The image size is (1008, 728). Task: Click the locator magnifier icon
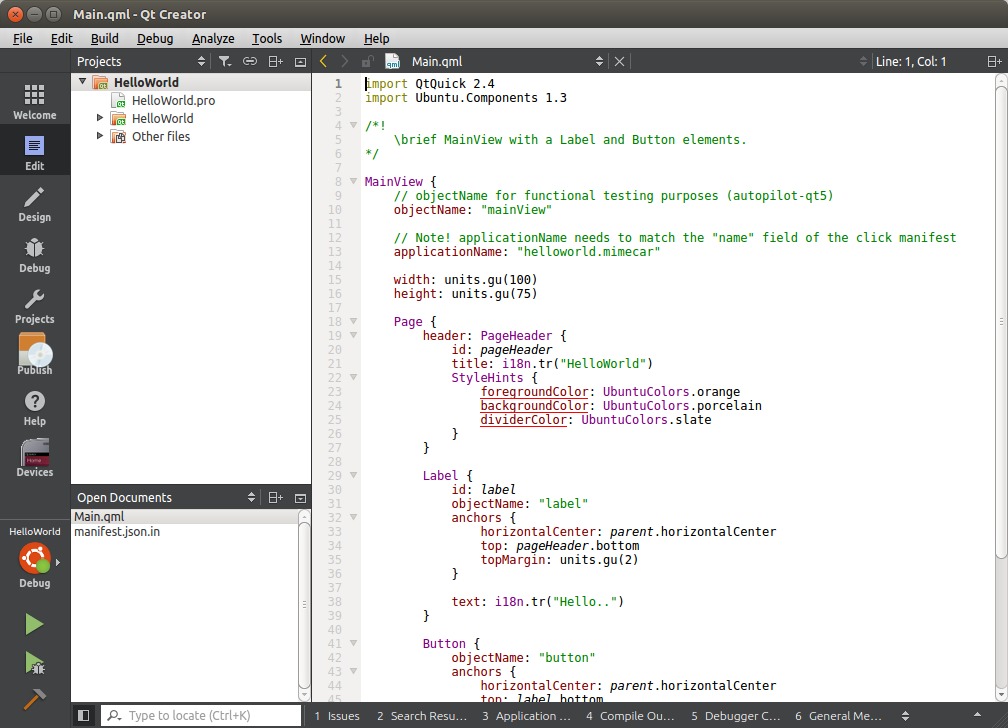tap(114, 715)
